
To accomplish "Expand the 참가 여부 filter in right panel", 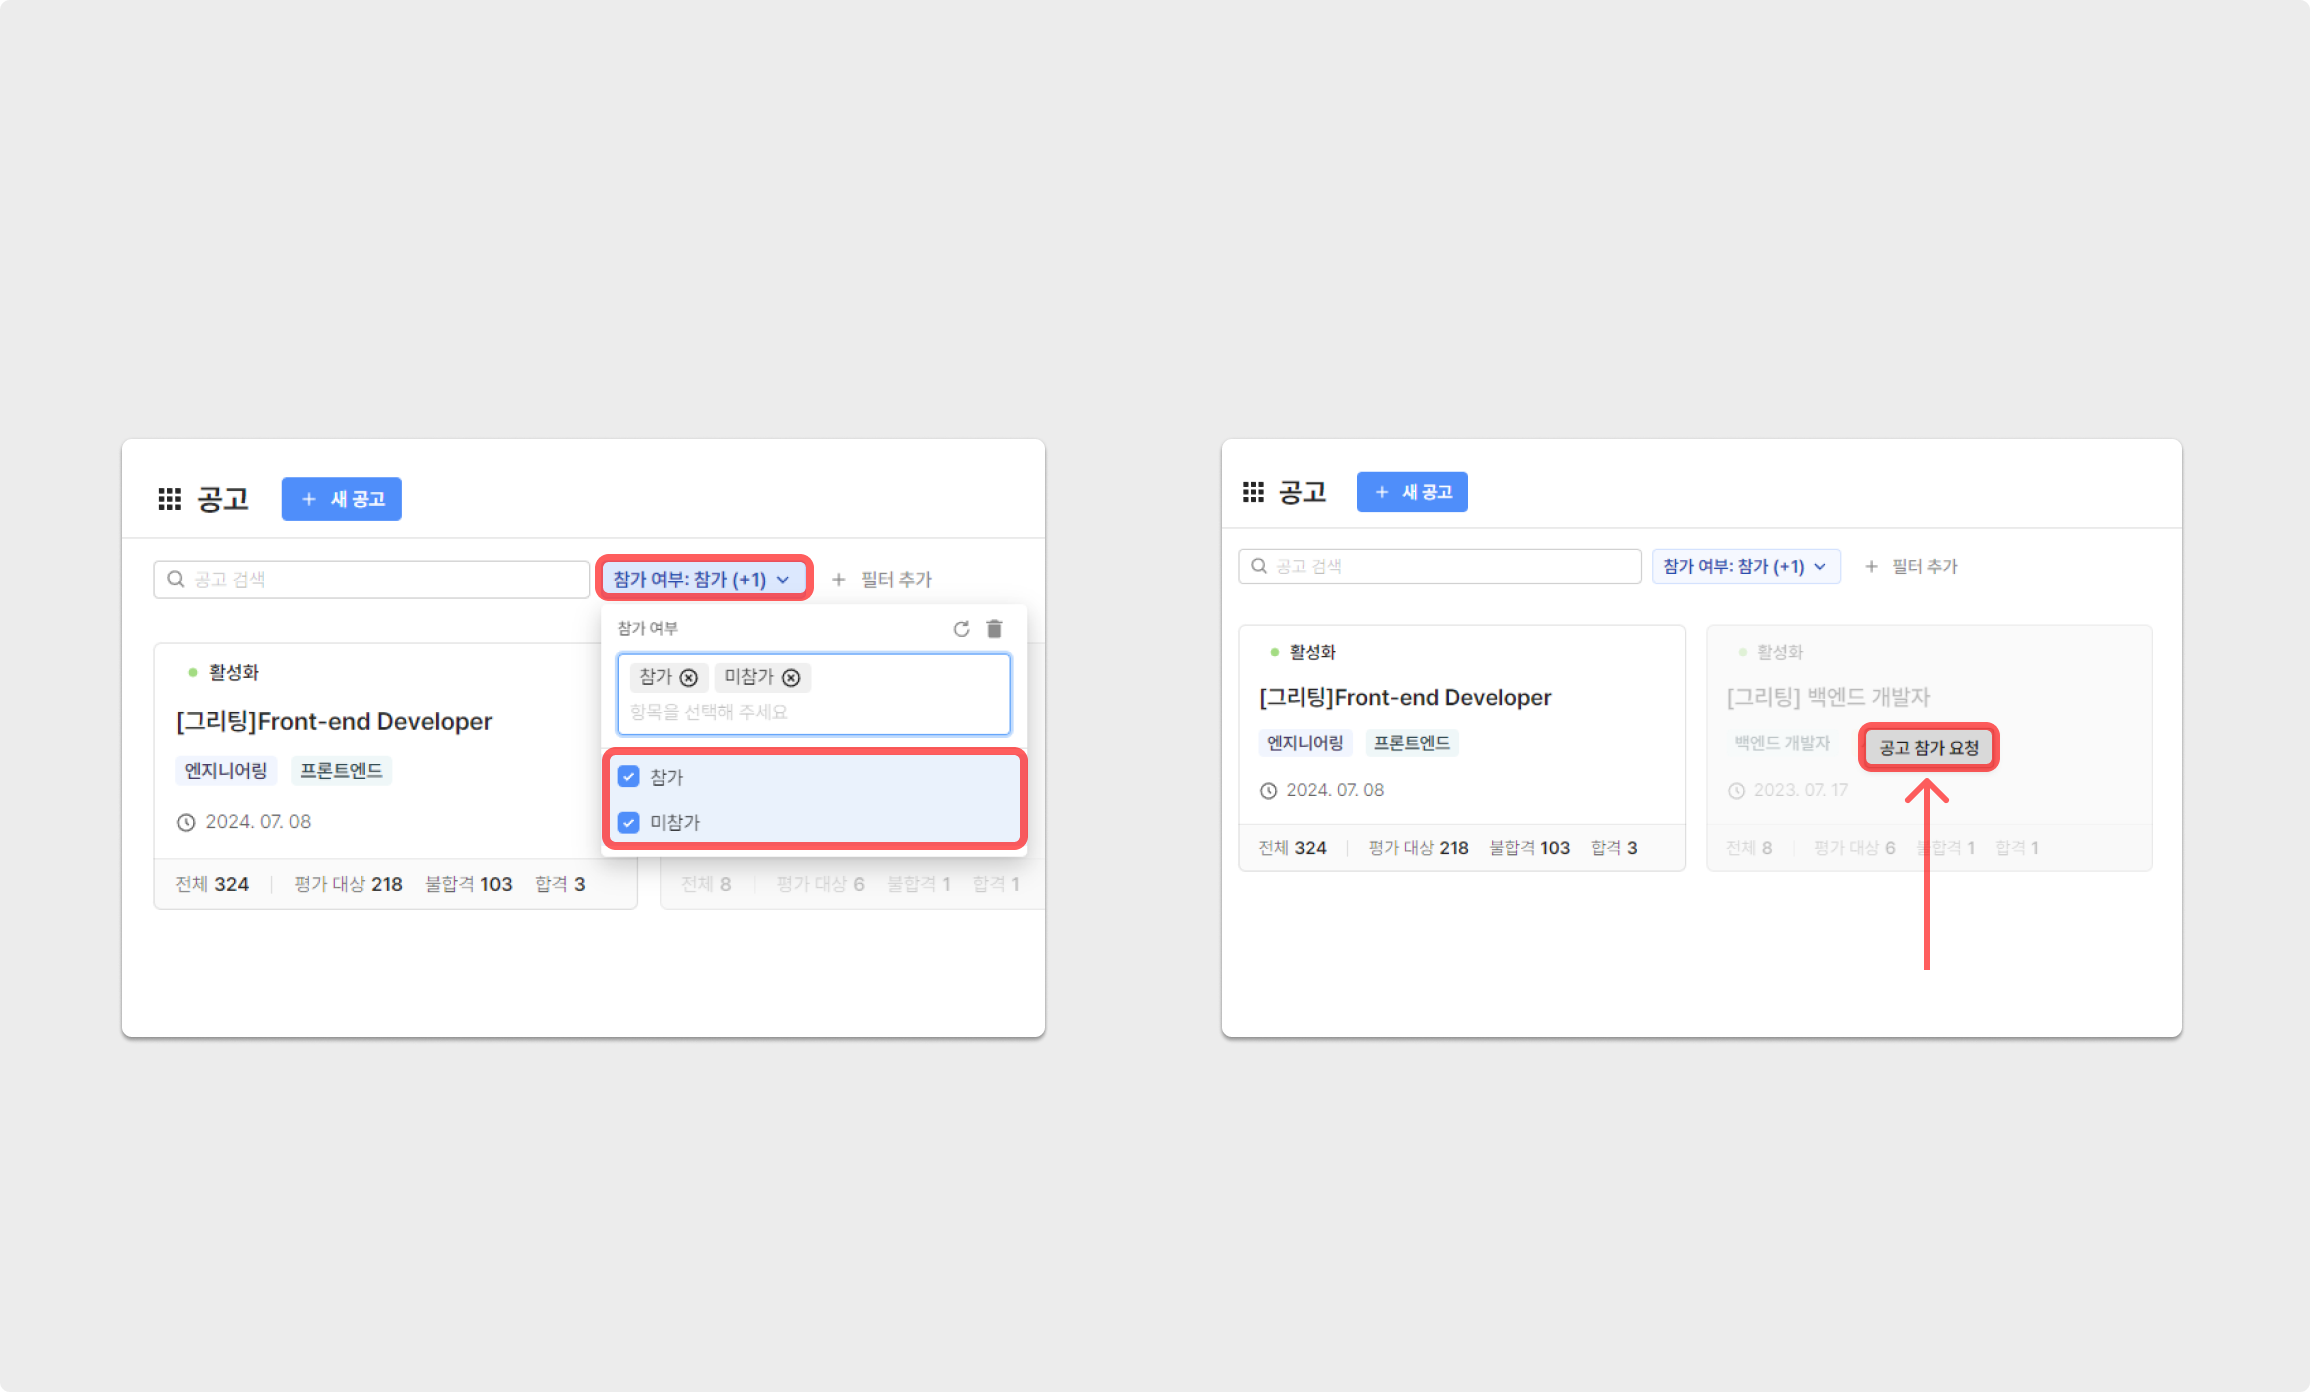I will pyautogui.click(x=1745, y=566).
